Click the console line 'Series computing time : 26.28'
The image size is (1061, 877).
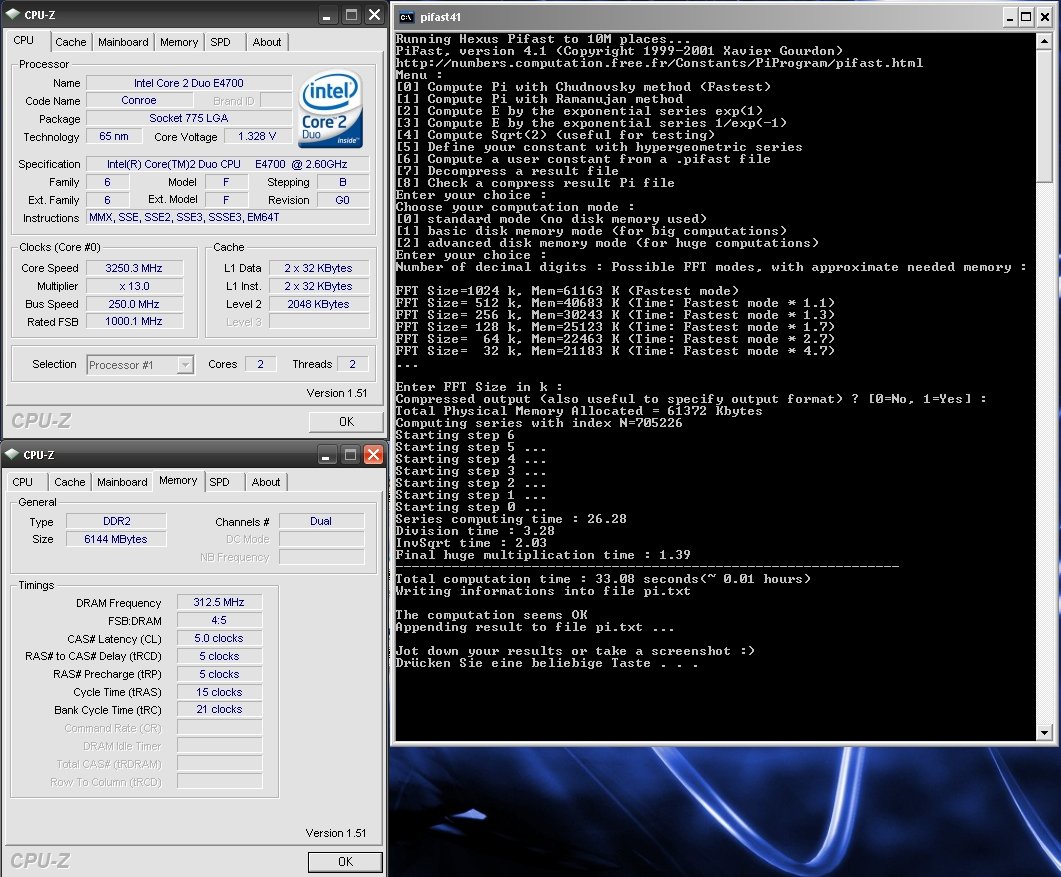[x=512, y=519]
